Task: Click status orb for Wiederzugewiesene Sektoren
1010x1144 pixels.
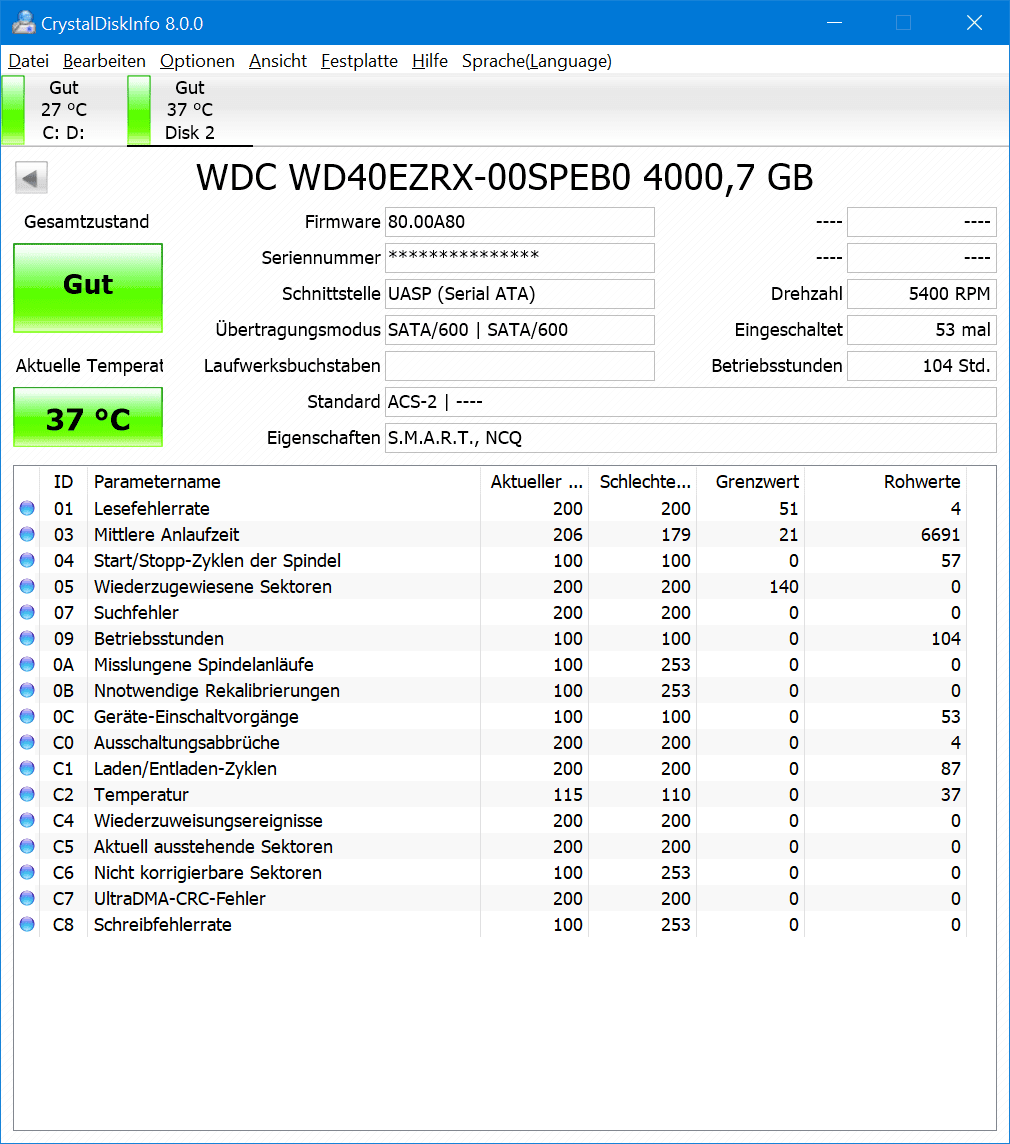Action: (27, 586)
